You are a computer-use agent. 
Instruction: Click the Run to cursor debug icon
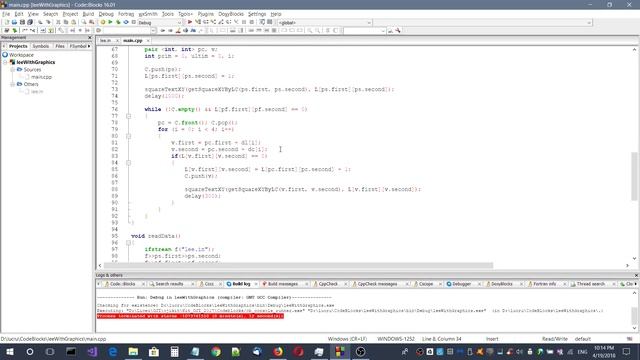click(x=198, y=22)
